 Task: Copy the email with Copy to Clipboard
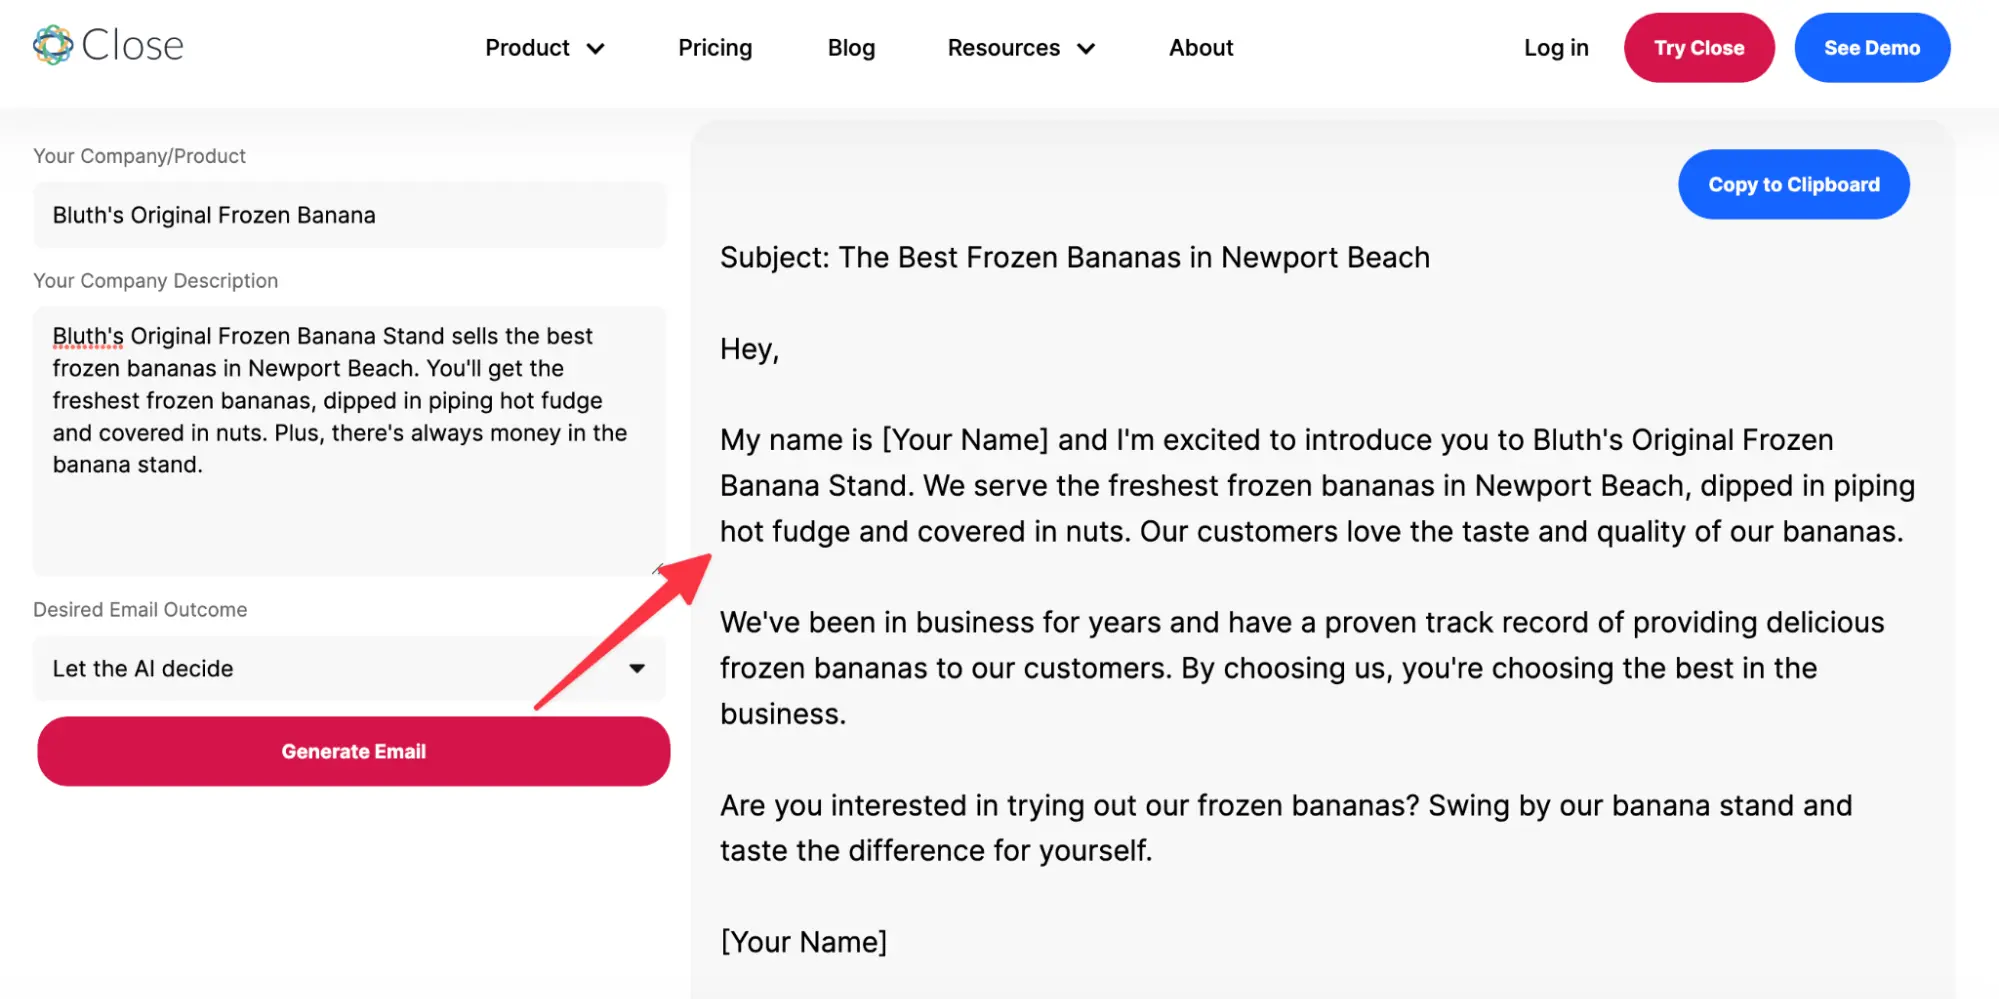tap(1793, 185)
